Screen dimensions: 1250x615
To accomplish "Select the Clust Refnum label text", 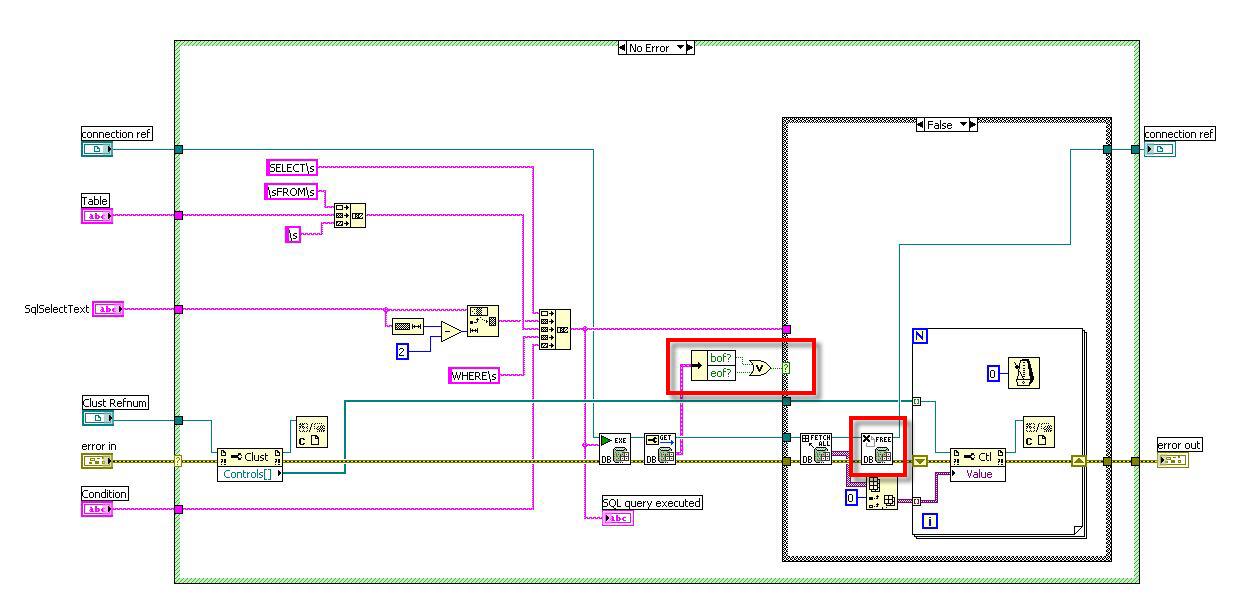I will click(x=115, y=403).
